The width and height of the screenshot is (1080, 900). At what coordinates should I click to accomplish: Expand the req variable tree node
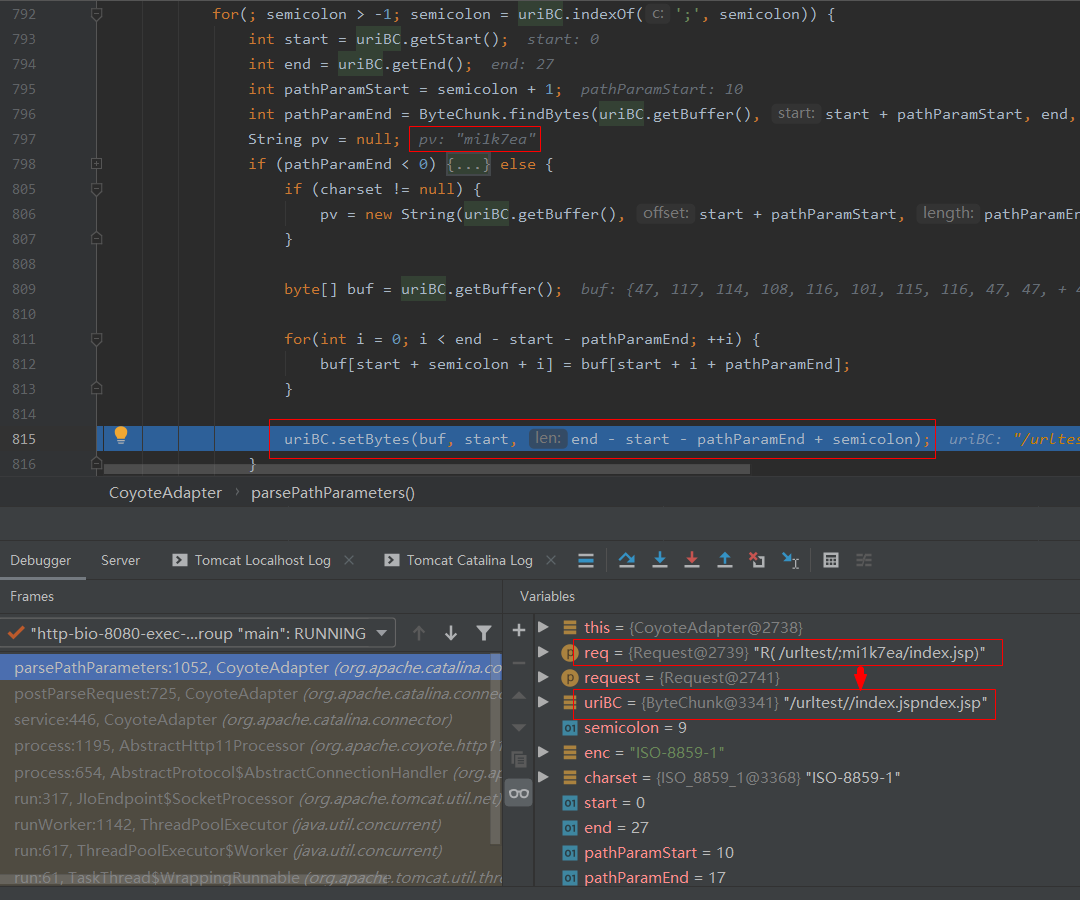tap(544, 653)
